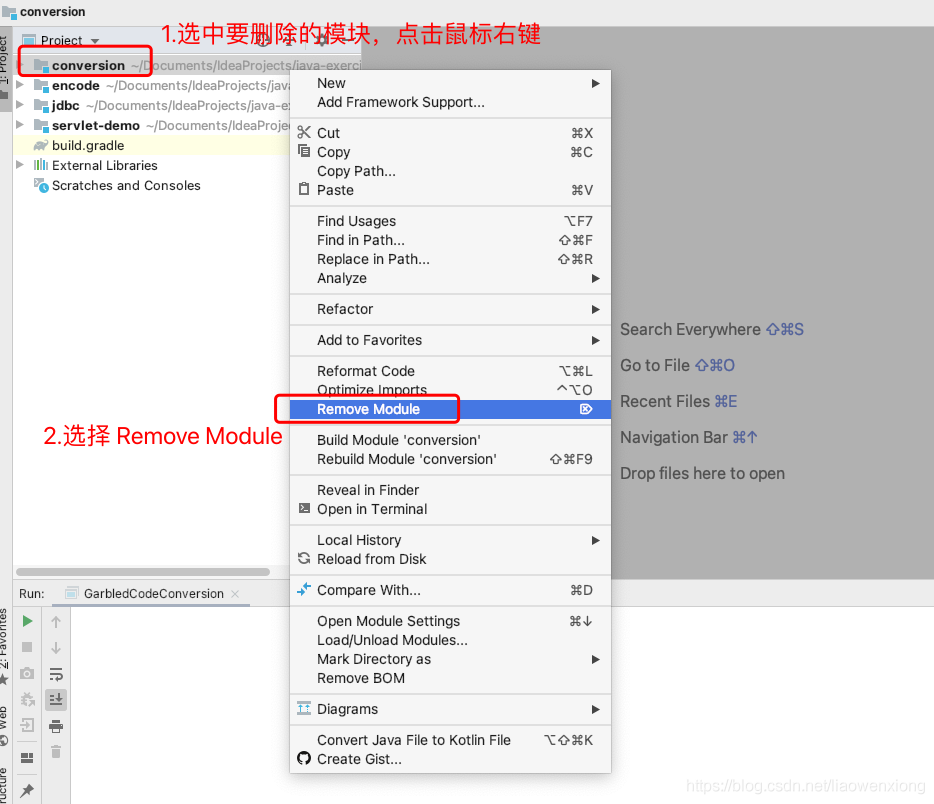Viewport: 934px width, 804px height.
Task: Expand the jdbc module tree arrow
Action: click(x=20, y=104)
